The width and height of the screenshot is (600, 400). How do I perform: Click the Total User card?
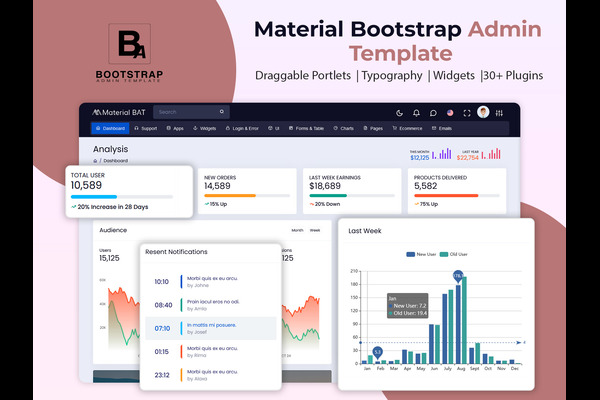point(129,192)
